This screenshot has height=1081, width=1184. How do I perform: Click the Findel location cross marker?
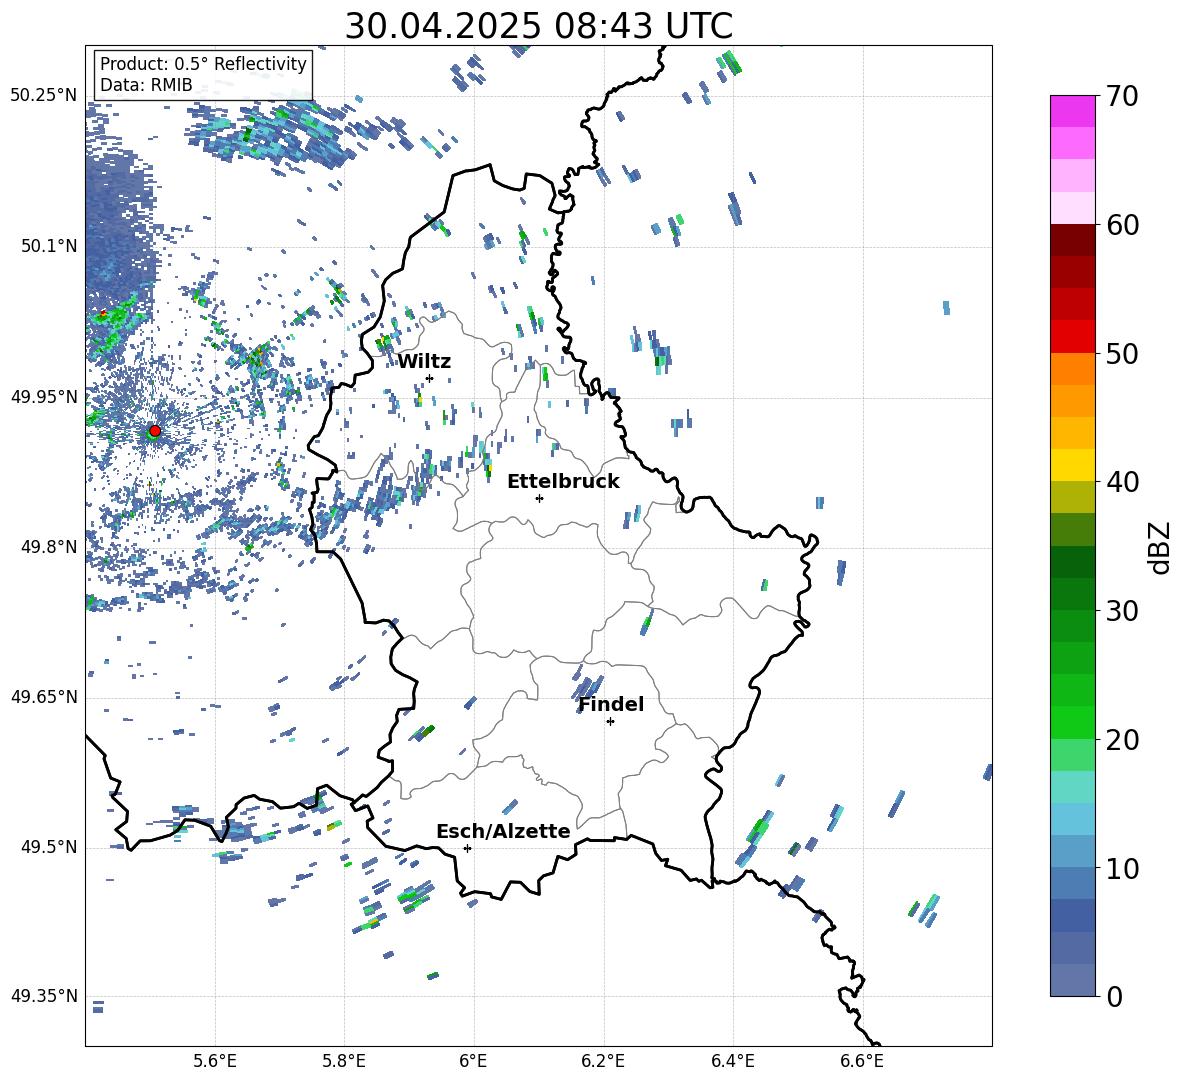[x=610, y=722]
